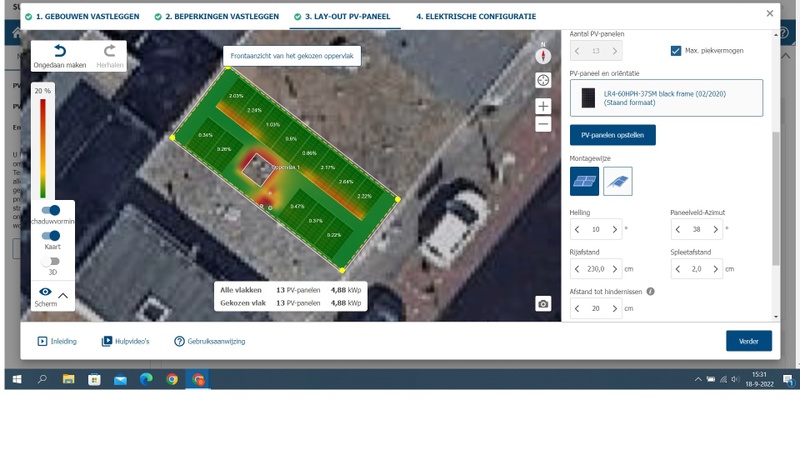Decrease Rijafstand value

pyautogui.click(x=577, y=269)
